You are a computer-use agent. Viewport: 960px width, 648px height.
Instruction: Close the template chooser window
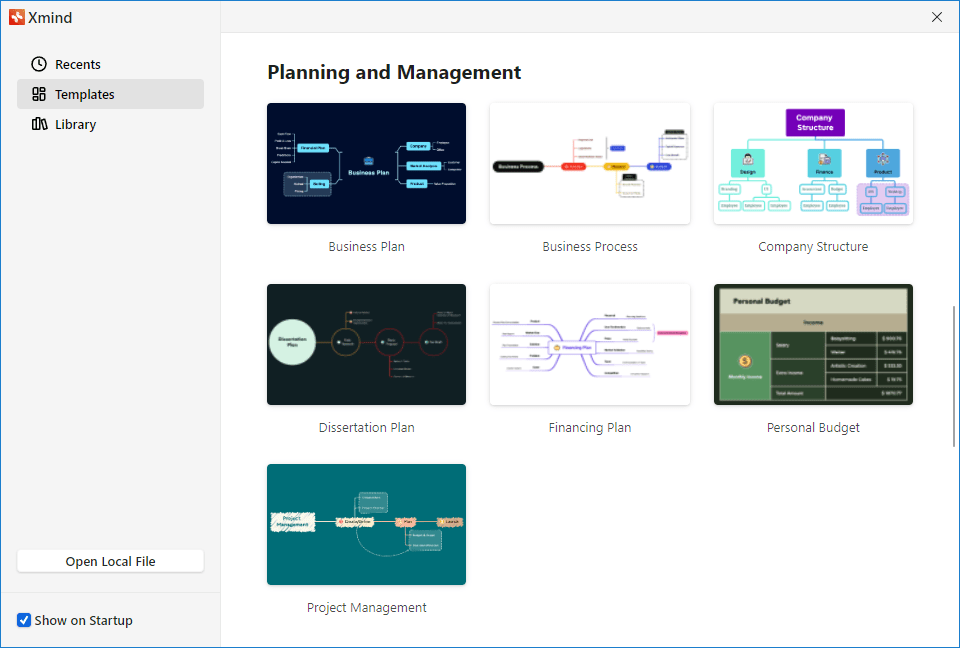click(937, 17)
